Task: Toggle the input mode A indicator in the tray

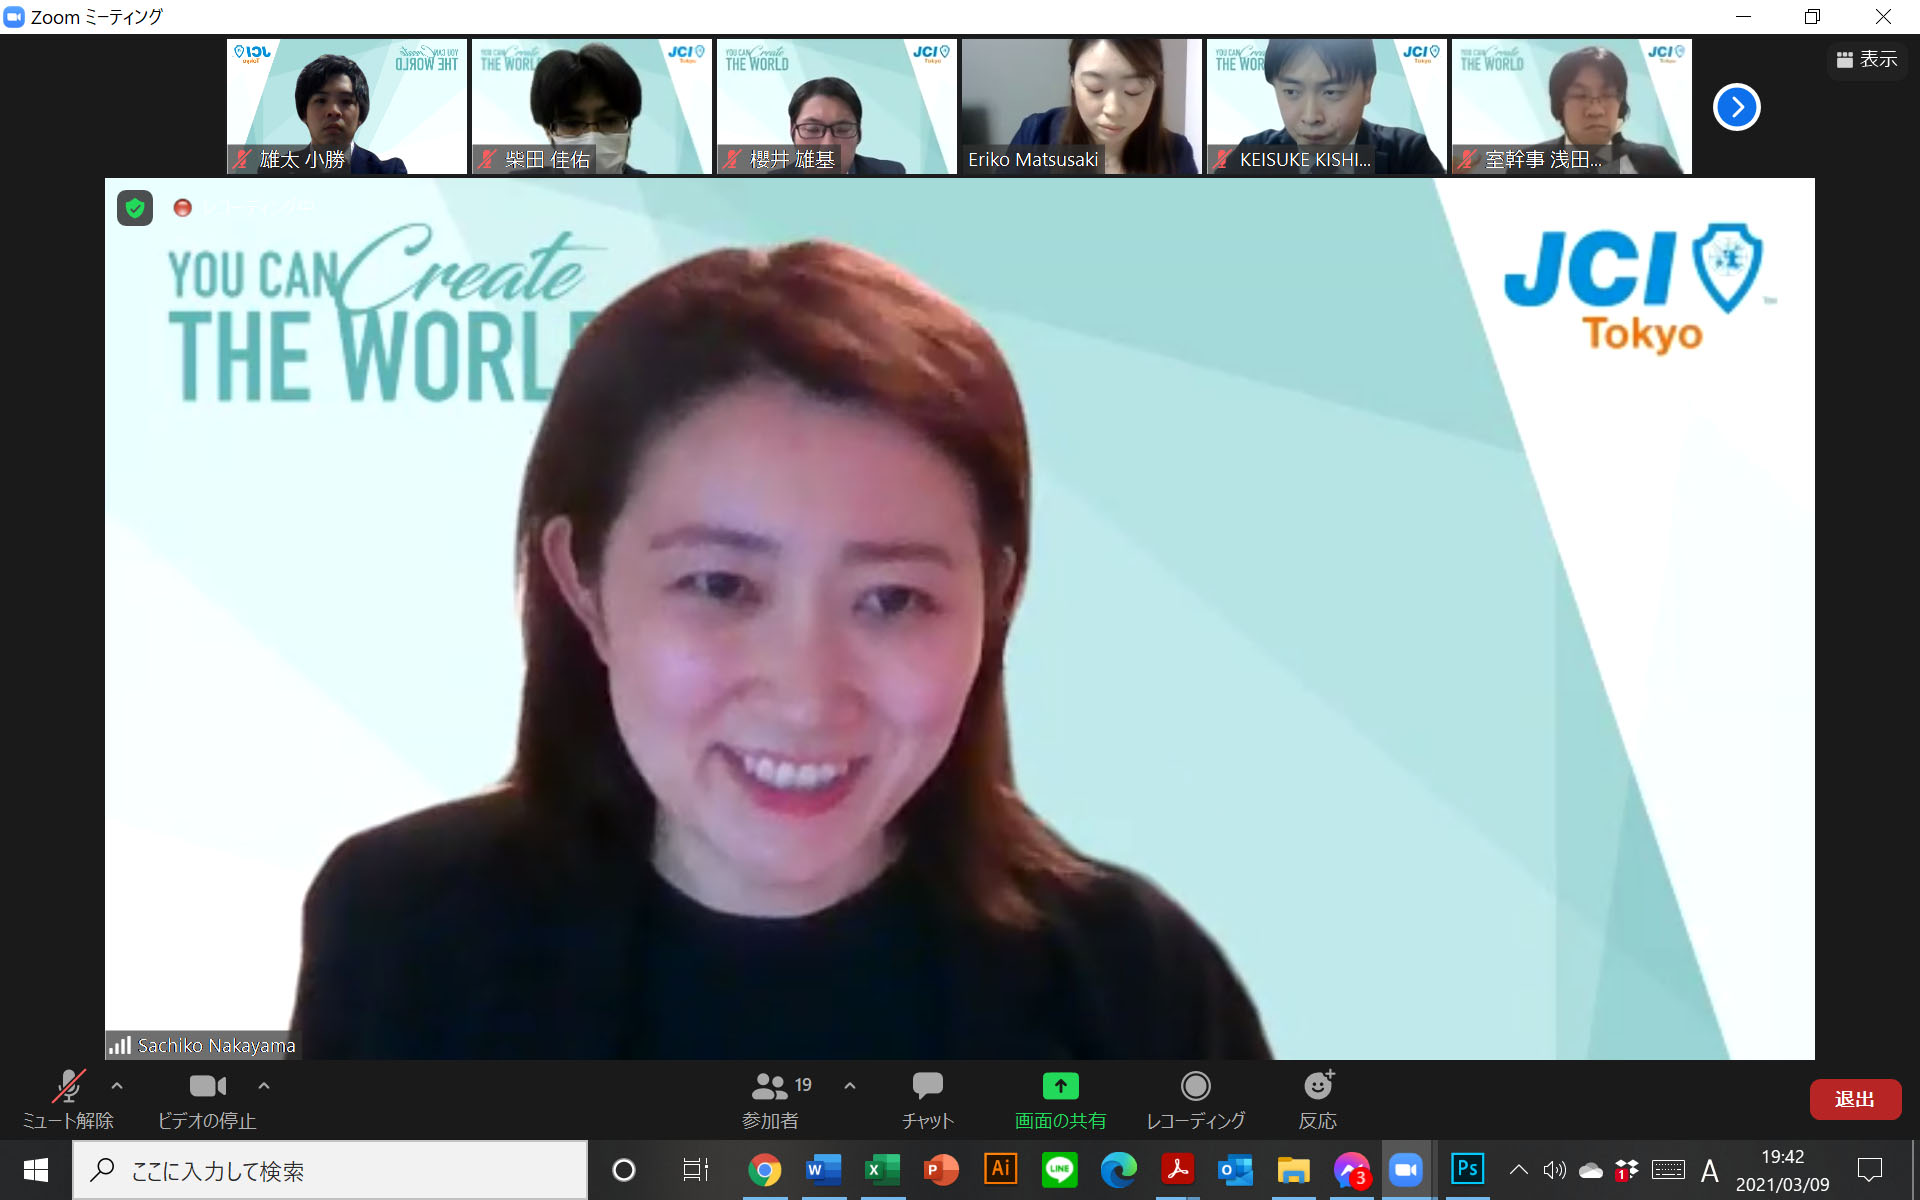Action: (1709, 1170)
